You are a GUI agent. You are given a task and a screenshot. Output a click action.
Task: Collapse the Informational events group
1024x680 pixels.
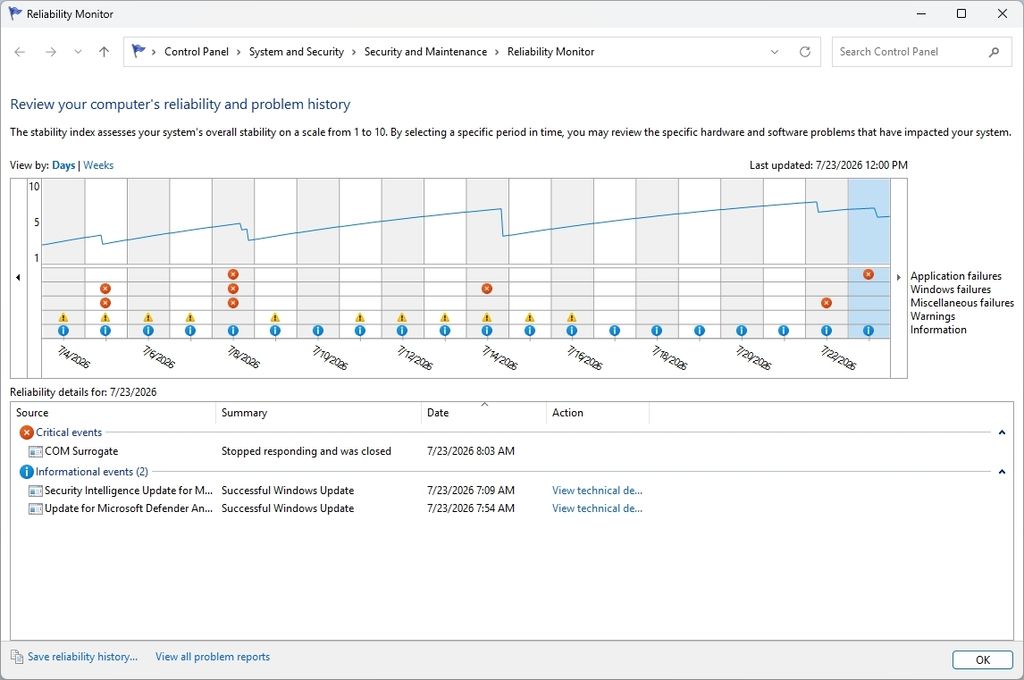coord(1002,472)
